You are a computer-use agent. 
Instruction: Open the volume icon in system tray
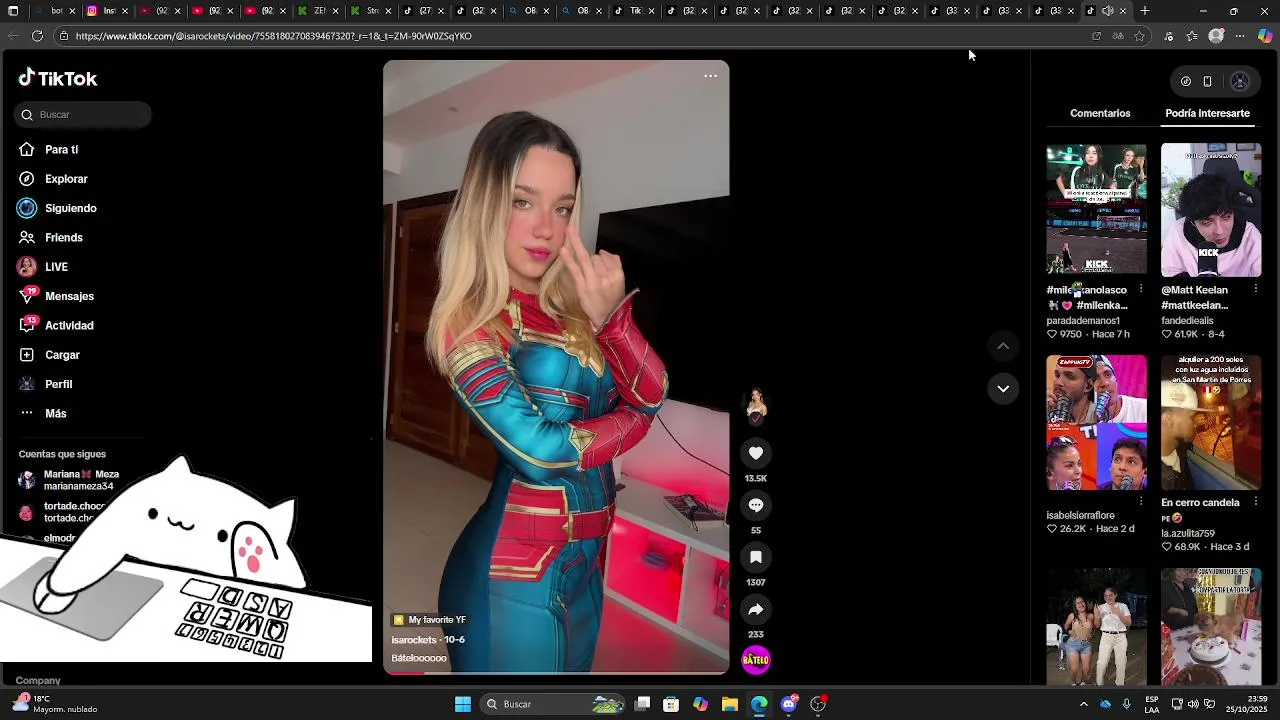[x=1194, y=704]
